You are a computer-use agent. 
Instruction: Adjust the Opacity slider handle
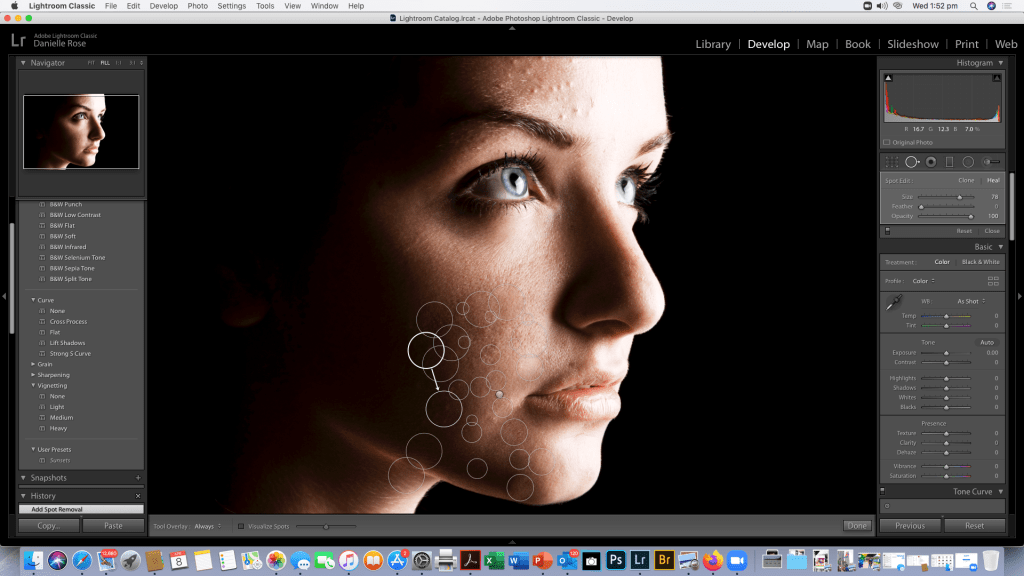[970, 216]
